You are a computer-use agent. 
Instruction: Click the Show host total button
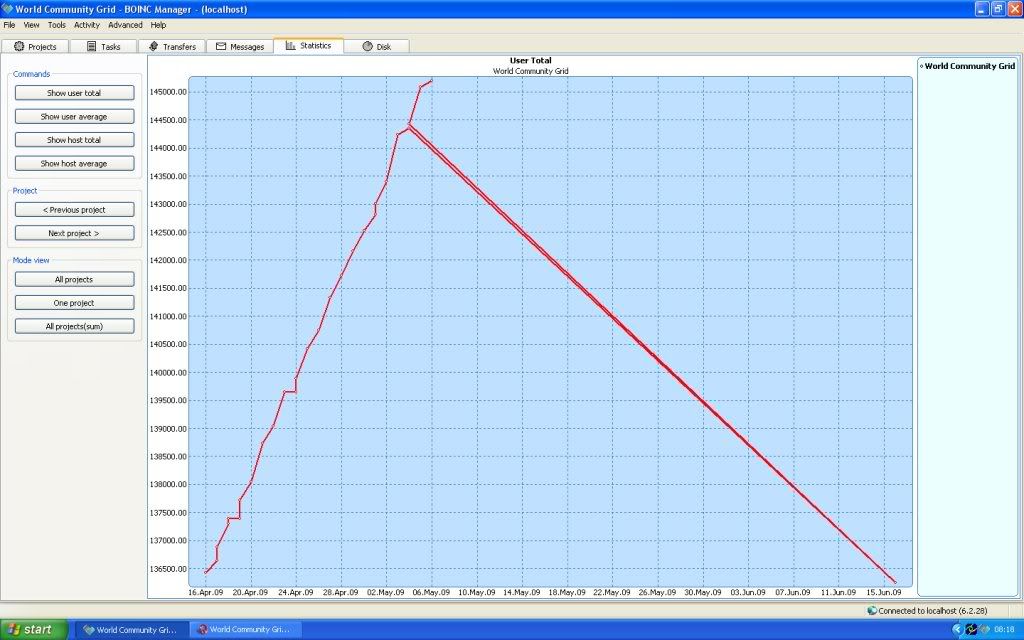click(x=74, y=140)
